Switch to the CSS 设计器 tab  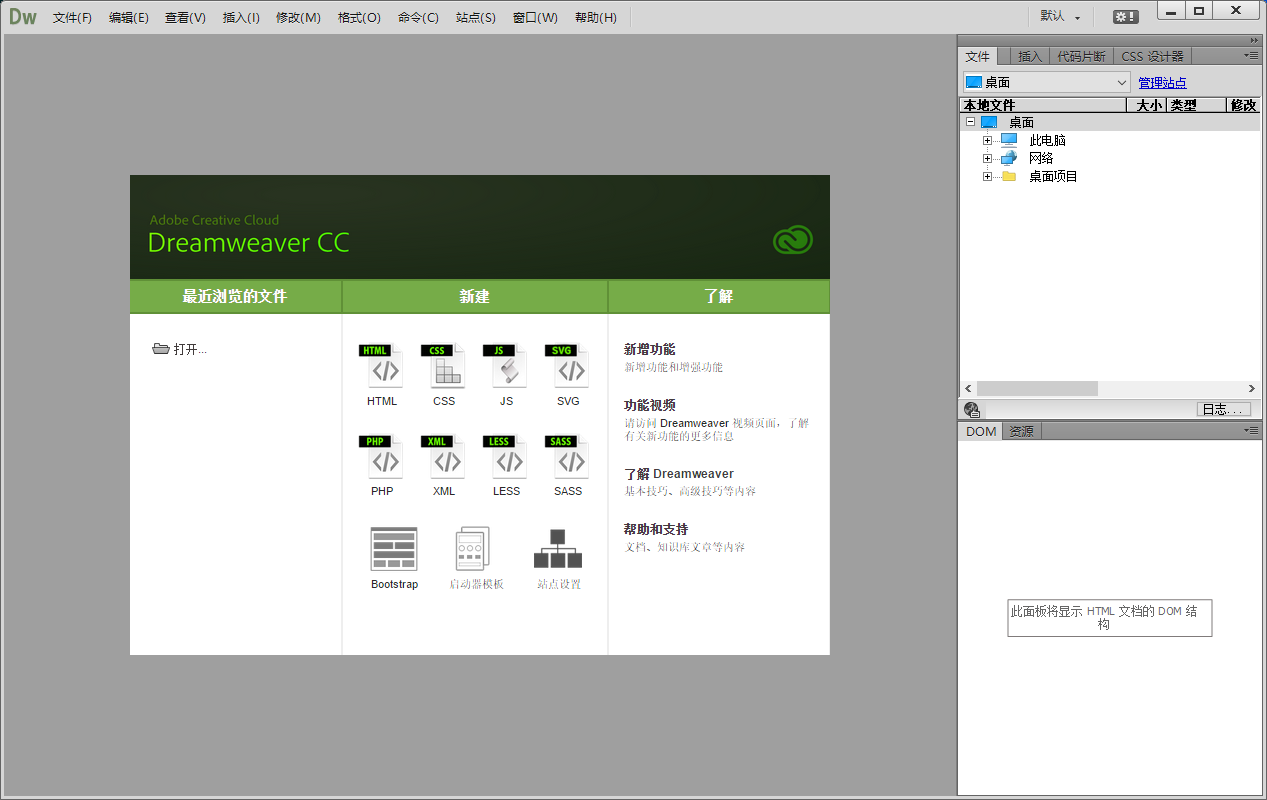[x=1152, y=56]
